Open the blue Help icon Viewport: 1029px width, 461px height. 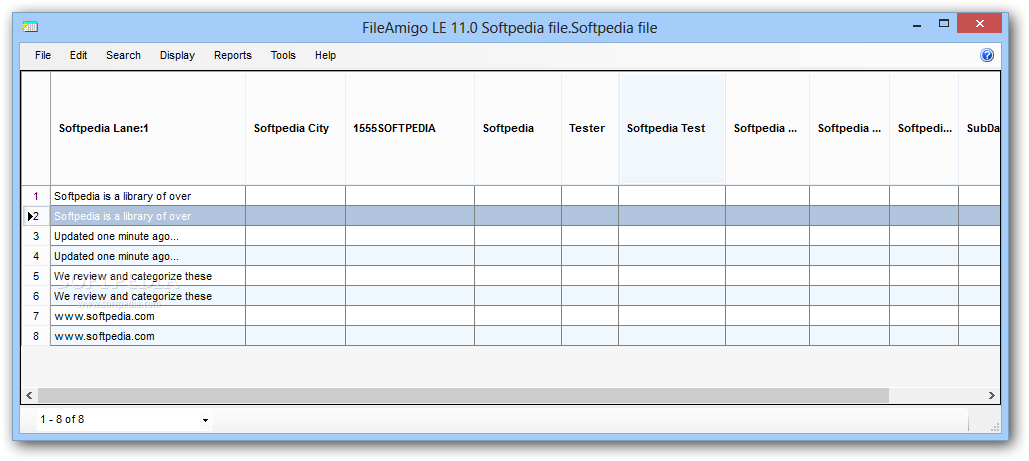pos(986,55)
